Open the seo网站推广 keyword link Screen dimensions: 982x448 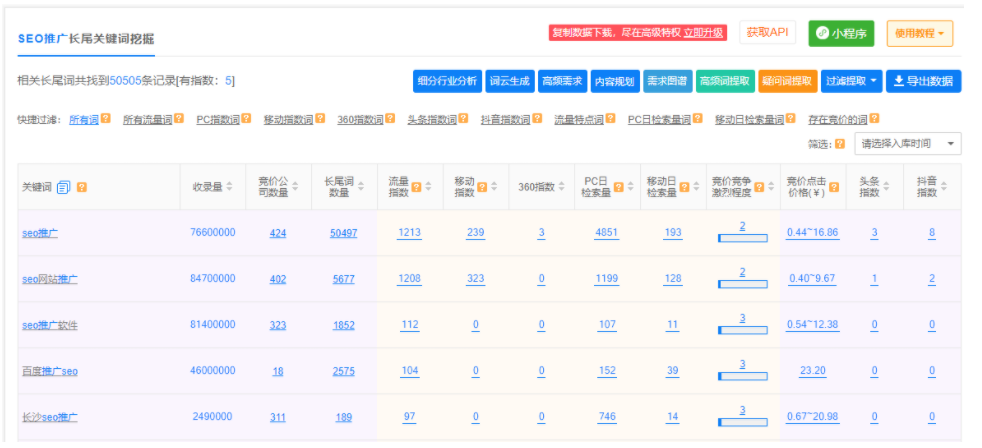tap(50, 279)
